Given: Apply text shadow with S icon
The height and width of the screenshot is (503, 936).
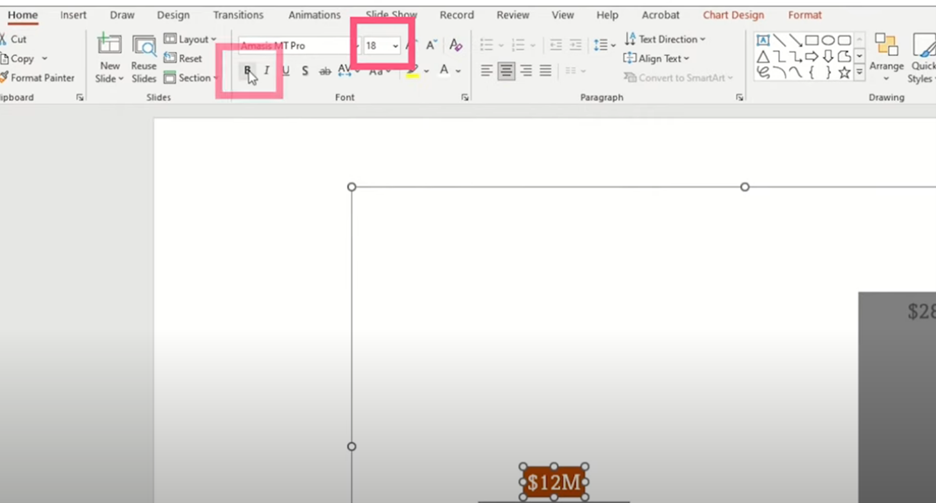Looking at the screenshot, I should point(305,71).
